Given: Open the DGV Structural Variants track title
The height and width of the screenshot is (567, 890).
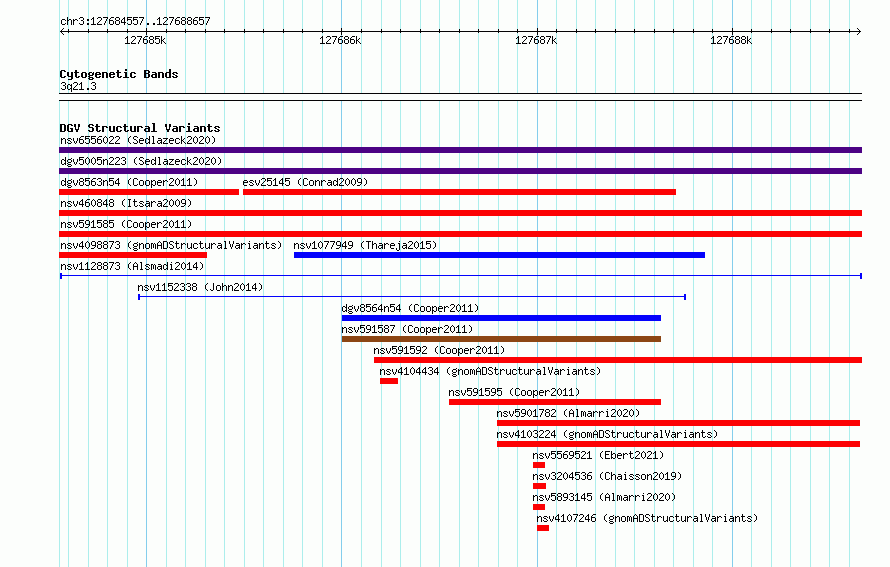Looking at the screenshot, I should click(x=140, y=128).
